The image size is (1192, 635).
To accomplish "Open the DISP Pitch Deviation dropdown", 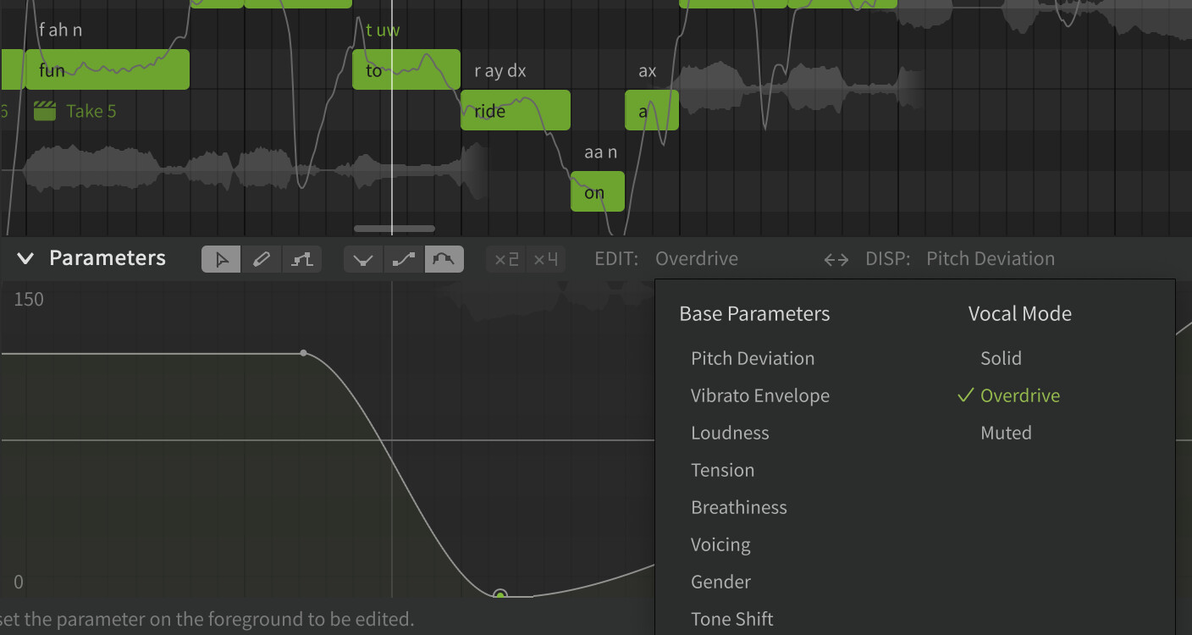I will click(x=990, y=259).
